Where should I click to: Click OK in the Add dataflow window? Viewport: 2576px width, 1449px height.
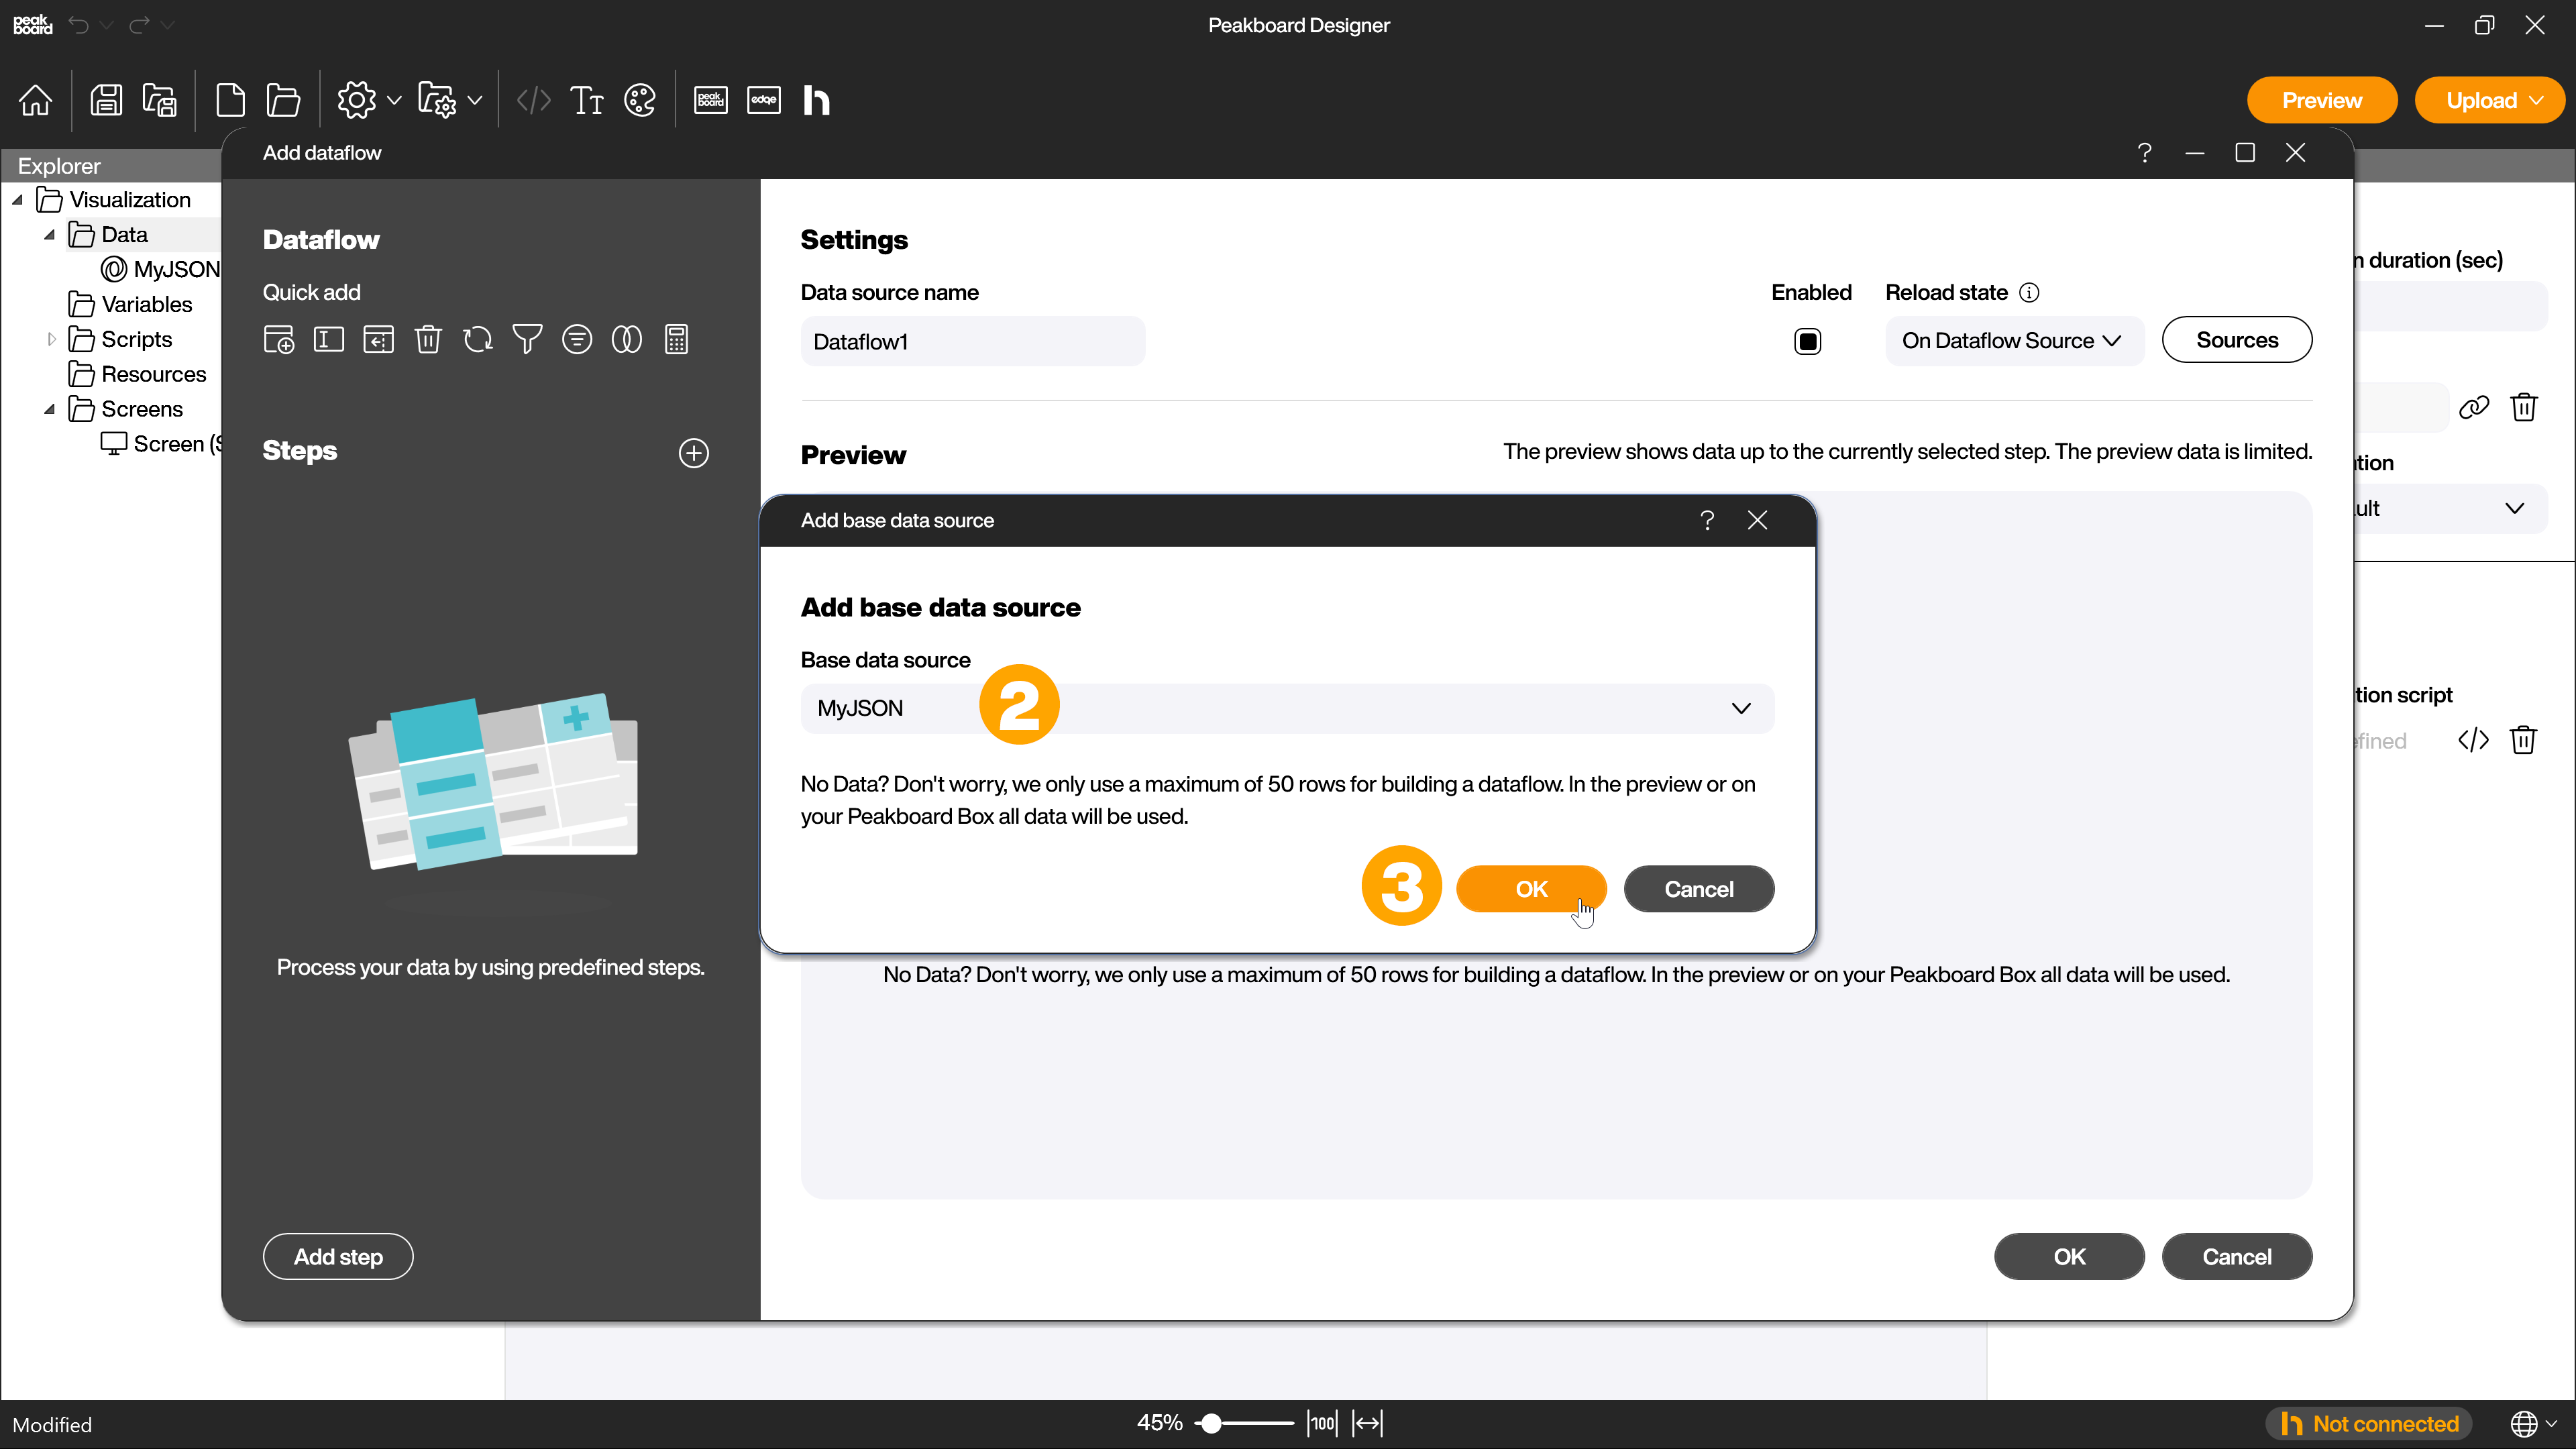click(2069, 1257)
